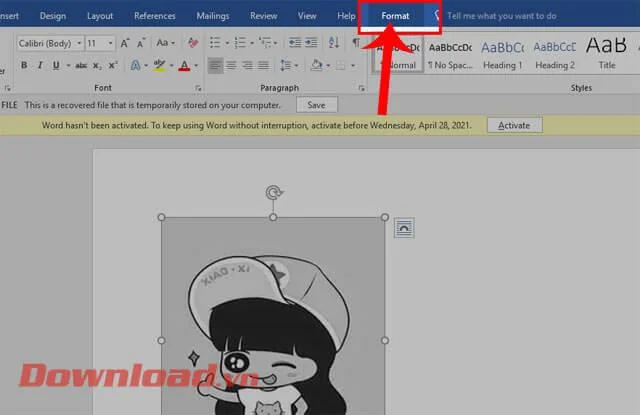The height and width of the screenshot is (415, 640).
Task: Open the font size dropdown
Action: coord(108,44)
